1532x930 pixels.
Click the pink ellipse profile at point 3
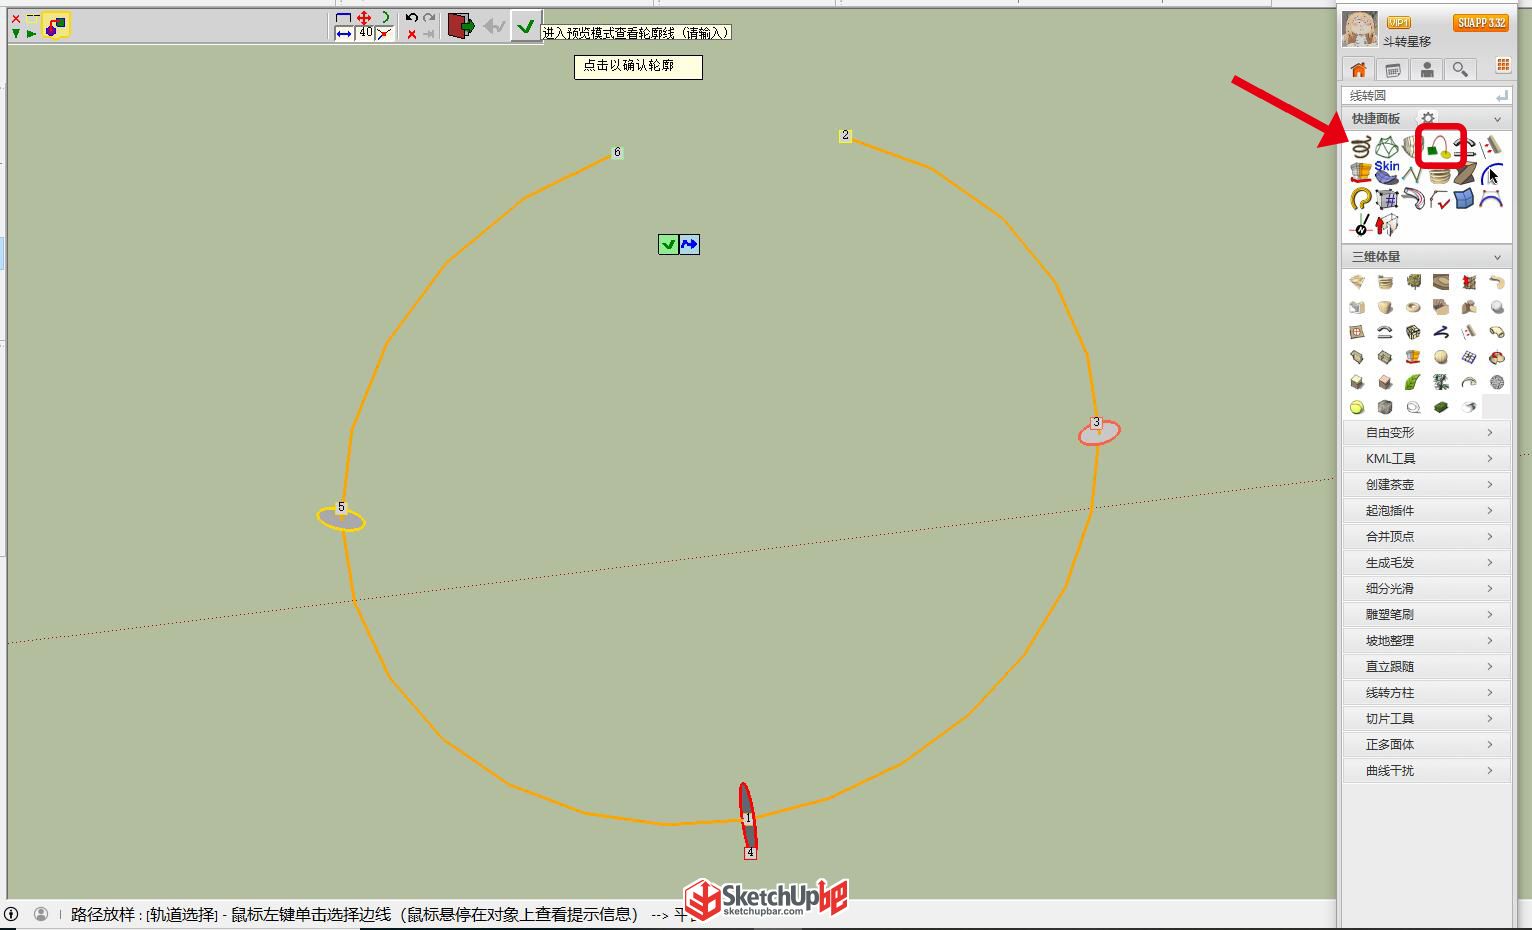(1099, 432)
